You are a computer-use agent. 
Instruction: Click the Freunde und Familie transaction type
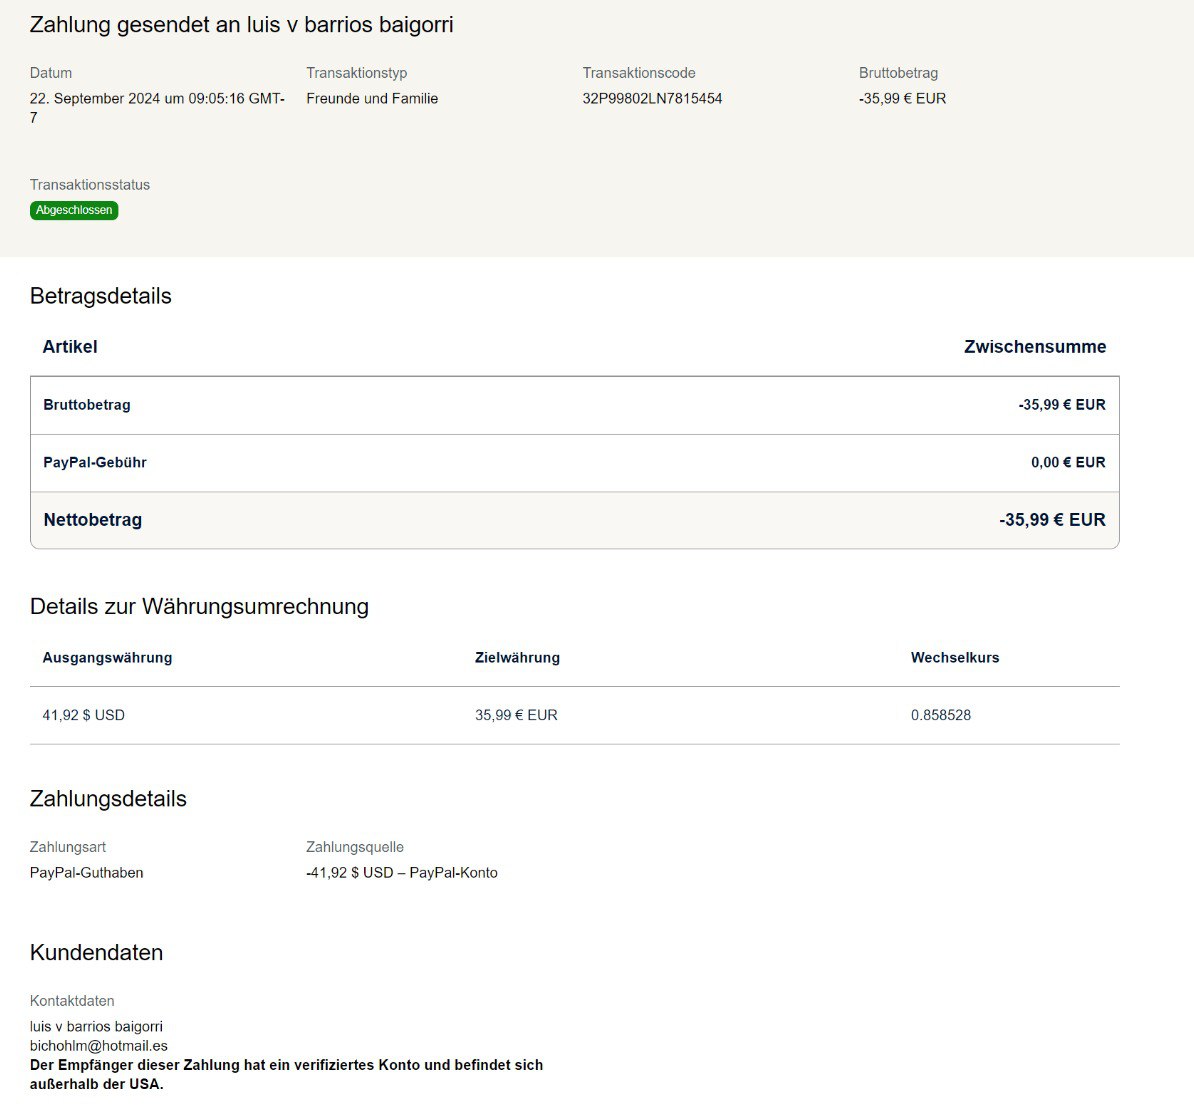tap(372, 98)
